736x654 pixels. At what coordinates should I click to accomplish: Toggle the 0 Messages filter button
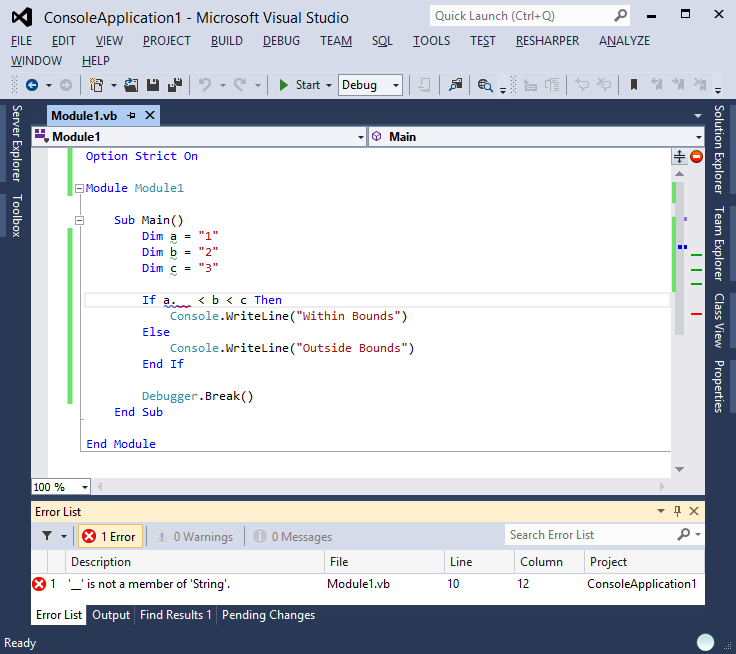click(292, 536)
